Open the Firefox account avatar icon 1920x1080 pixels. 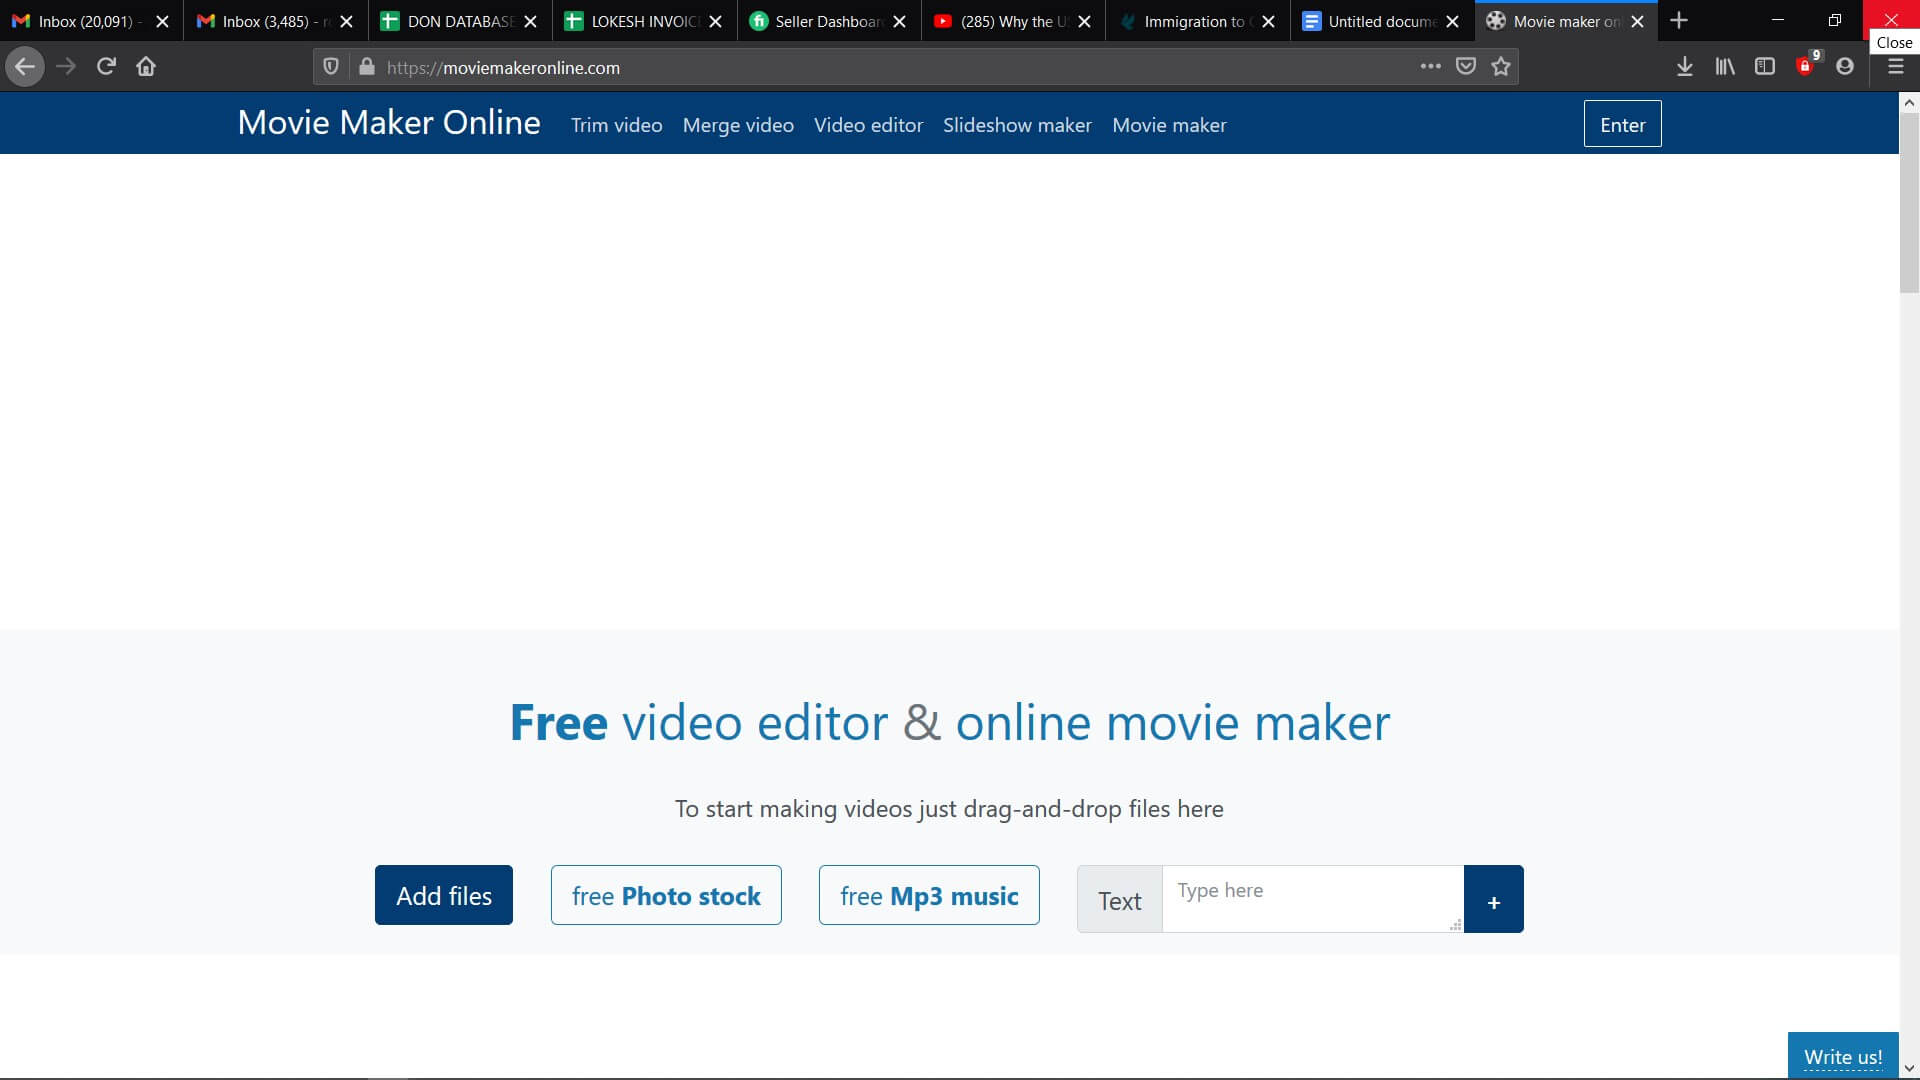pos(1845,67)
